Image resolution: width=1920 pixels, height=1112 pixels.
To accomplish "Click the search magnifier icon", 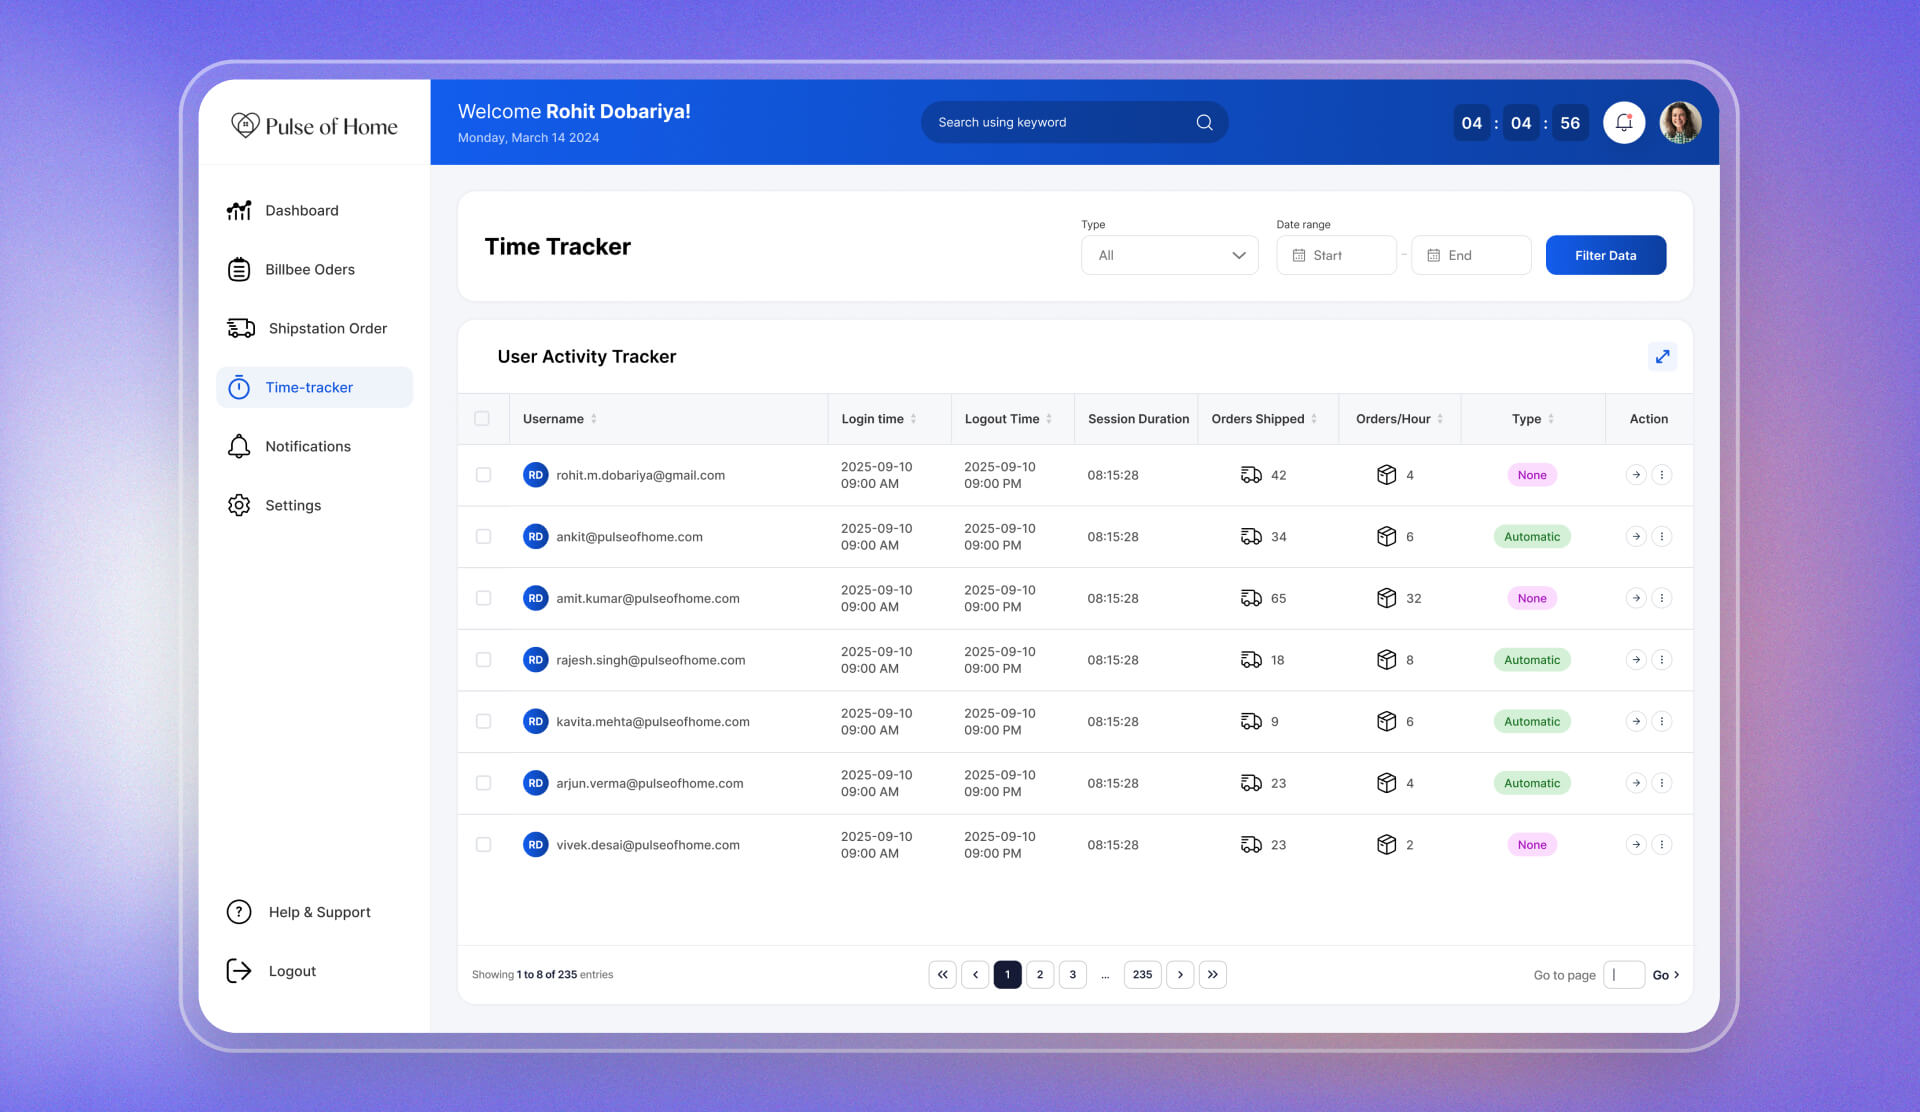I will coord(1204,122).
